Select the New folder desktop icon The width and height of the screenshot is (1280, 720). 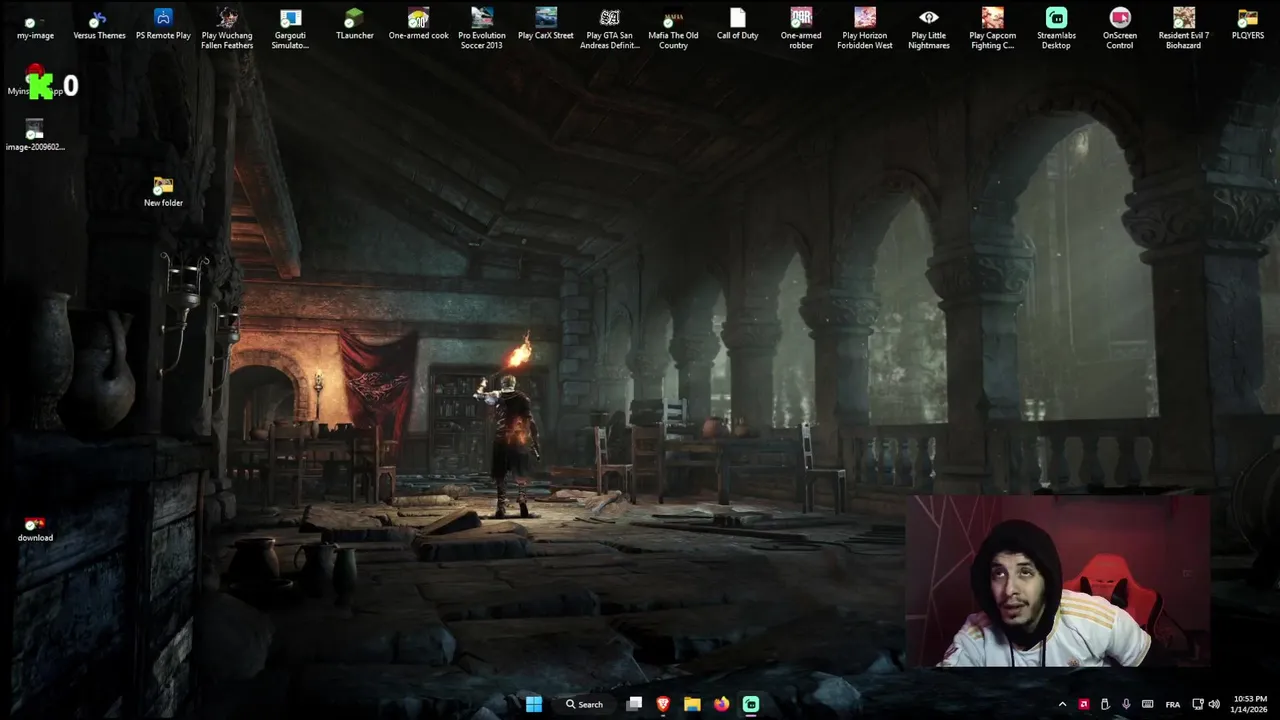[x=163, y=192]
